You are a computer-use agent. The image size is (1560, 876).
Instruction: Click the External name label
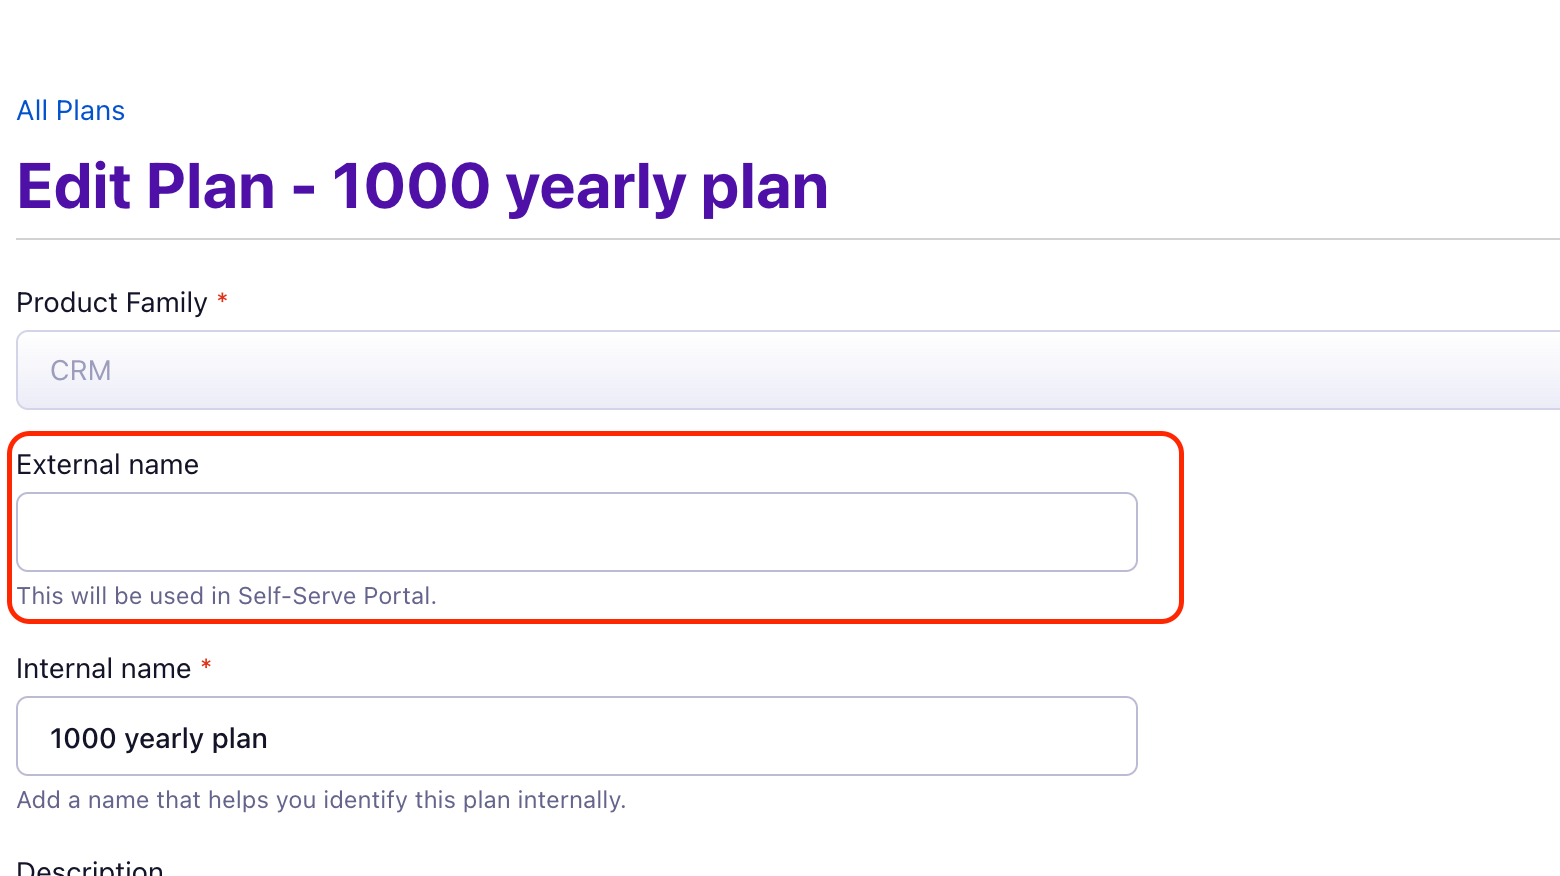coord(107,465)
